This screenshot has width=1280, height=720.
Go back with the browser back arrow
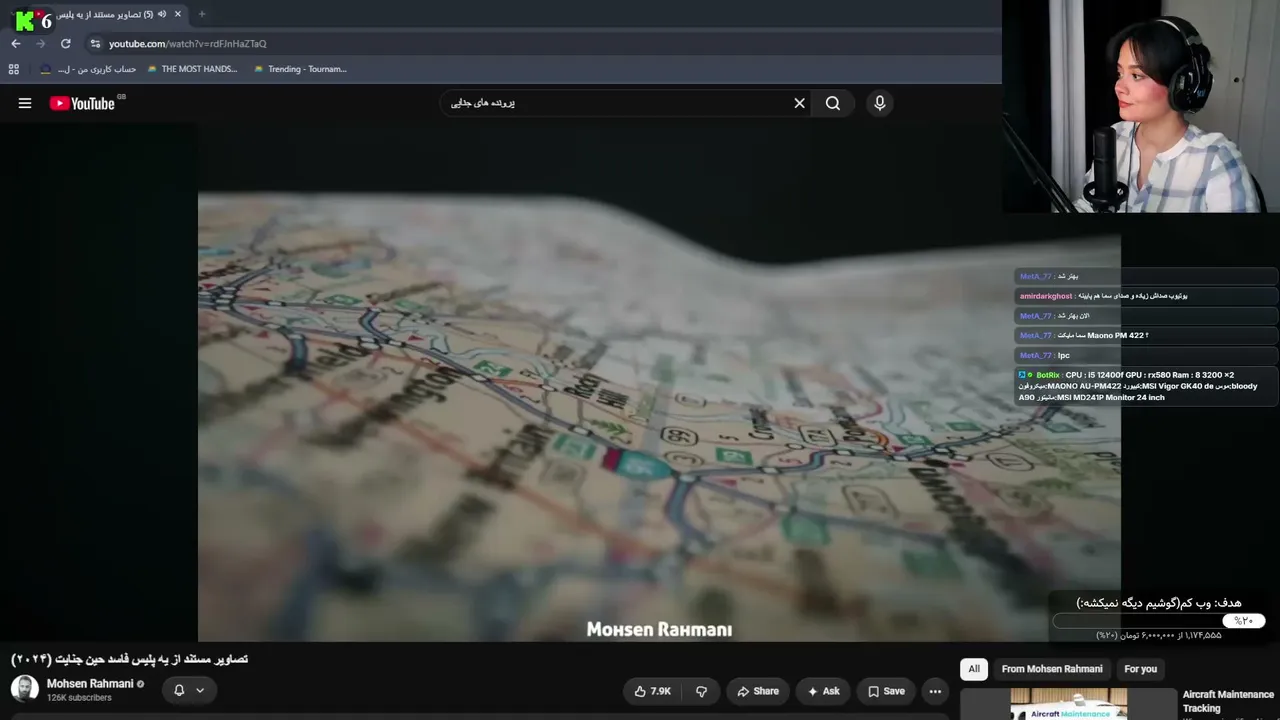pos(16,44)
